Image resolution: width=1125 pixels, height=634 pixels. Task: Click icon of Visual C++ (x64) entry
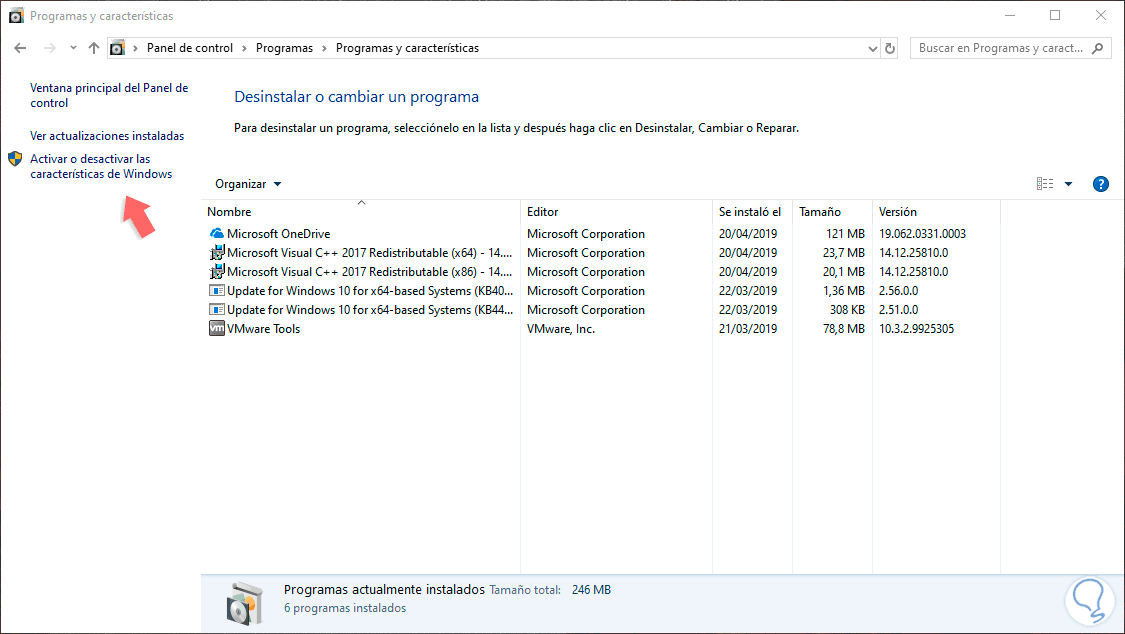tap(217, 252)
